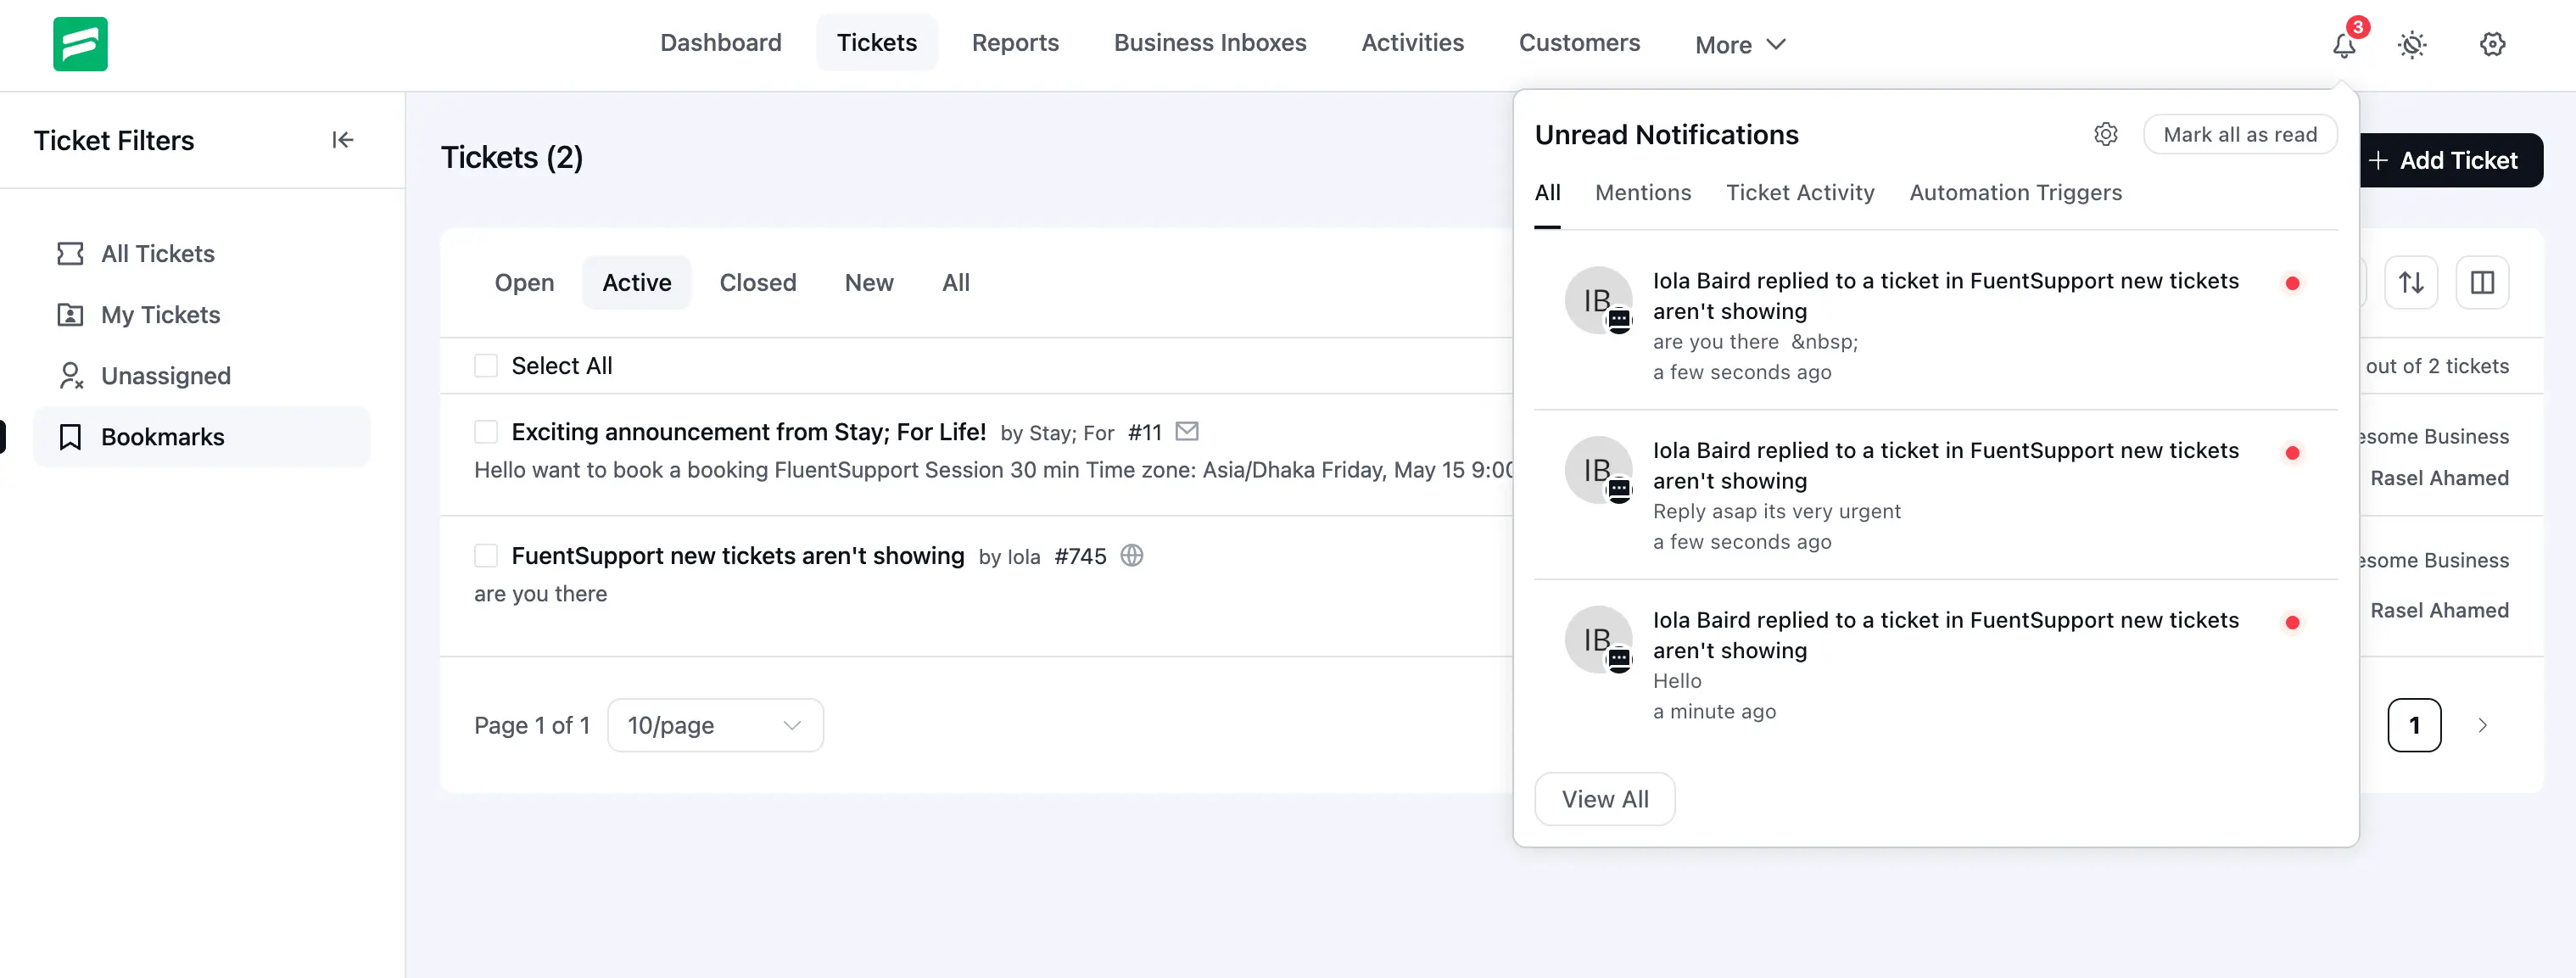Open global settings gear in header
Image resolution: width=2576 pixels, height=978 pixels.
pos(2492,44)
